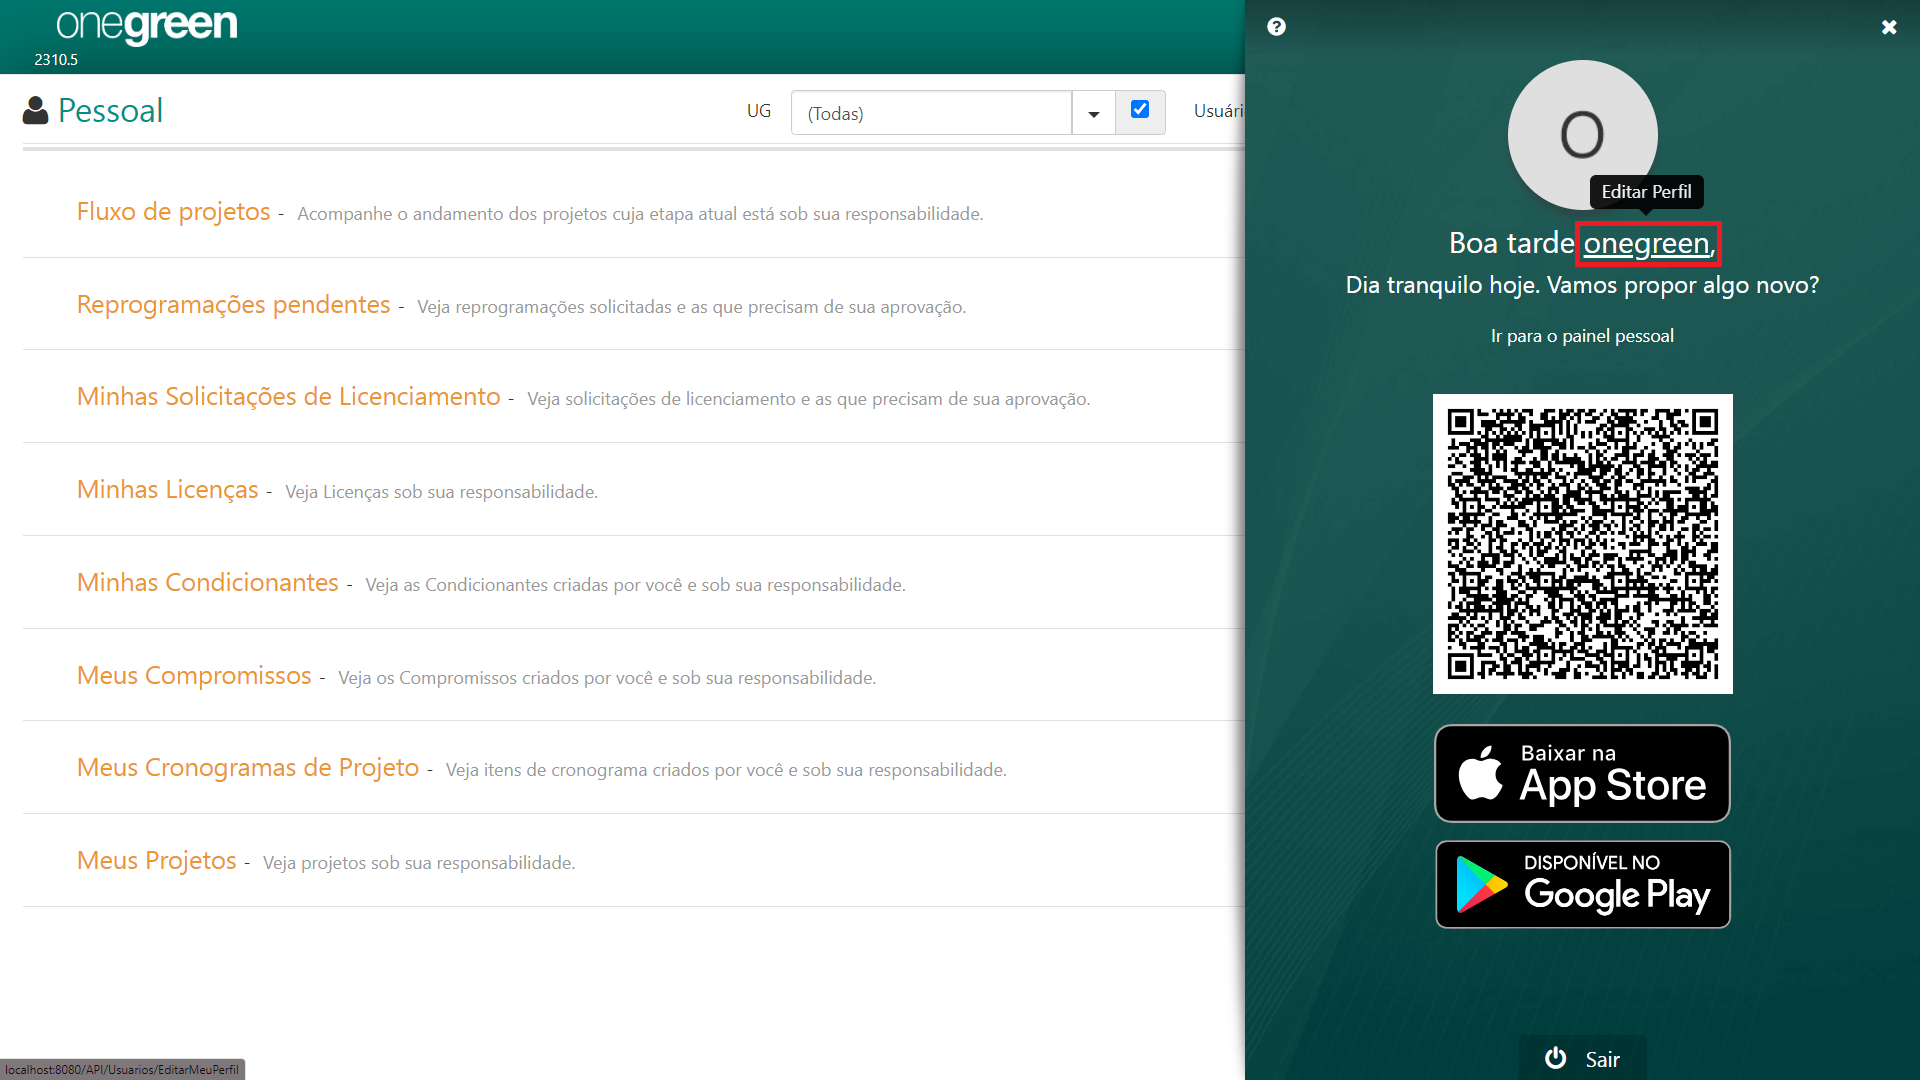
Task: Go to the painel pessoal link
Action: 1582,336
